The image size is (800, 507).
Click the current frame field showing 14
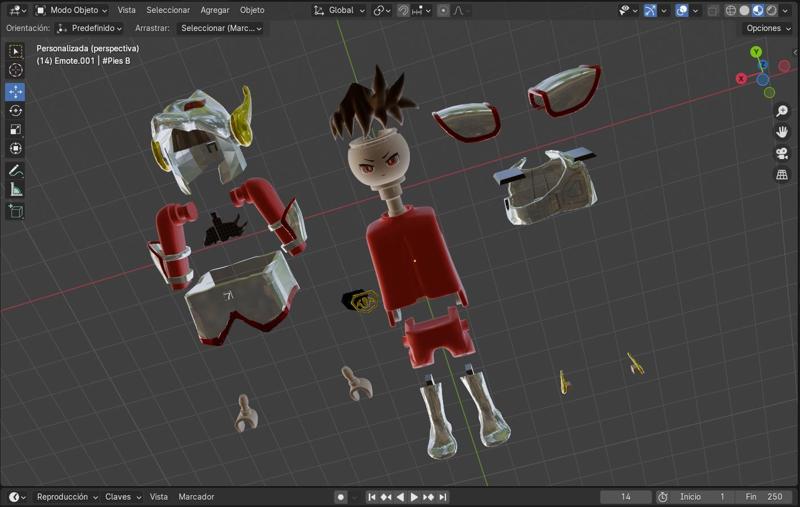click(x=626, y=497)
